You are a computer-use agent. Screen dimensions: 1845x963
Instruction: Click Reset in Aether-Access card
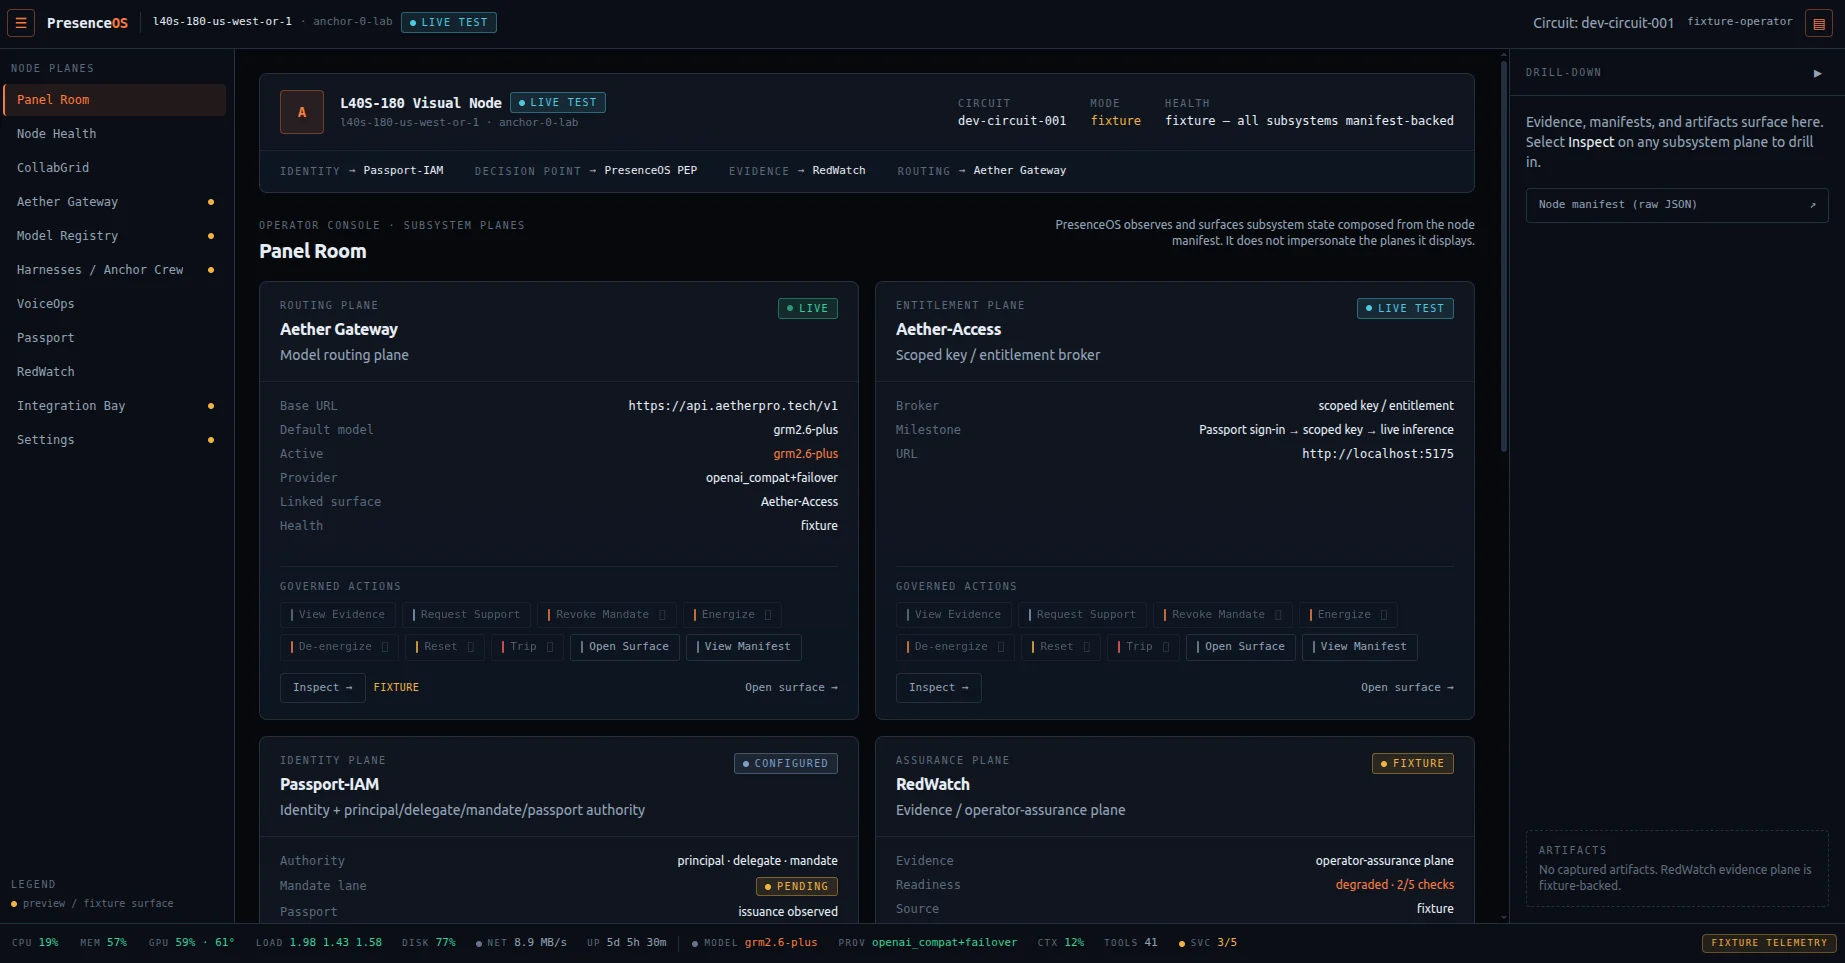point(1061,647)
